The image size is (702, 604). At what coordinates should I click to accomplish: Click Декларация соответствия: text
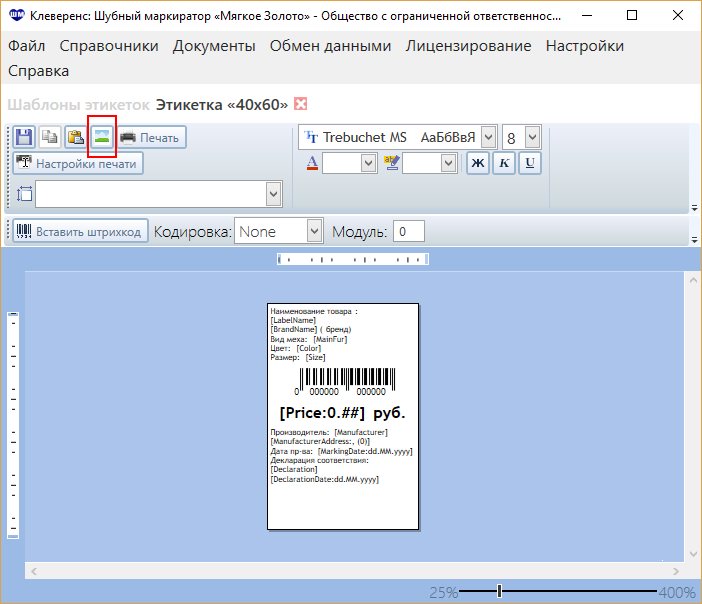tap(319, 460)
